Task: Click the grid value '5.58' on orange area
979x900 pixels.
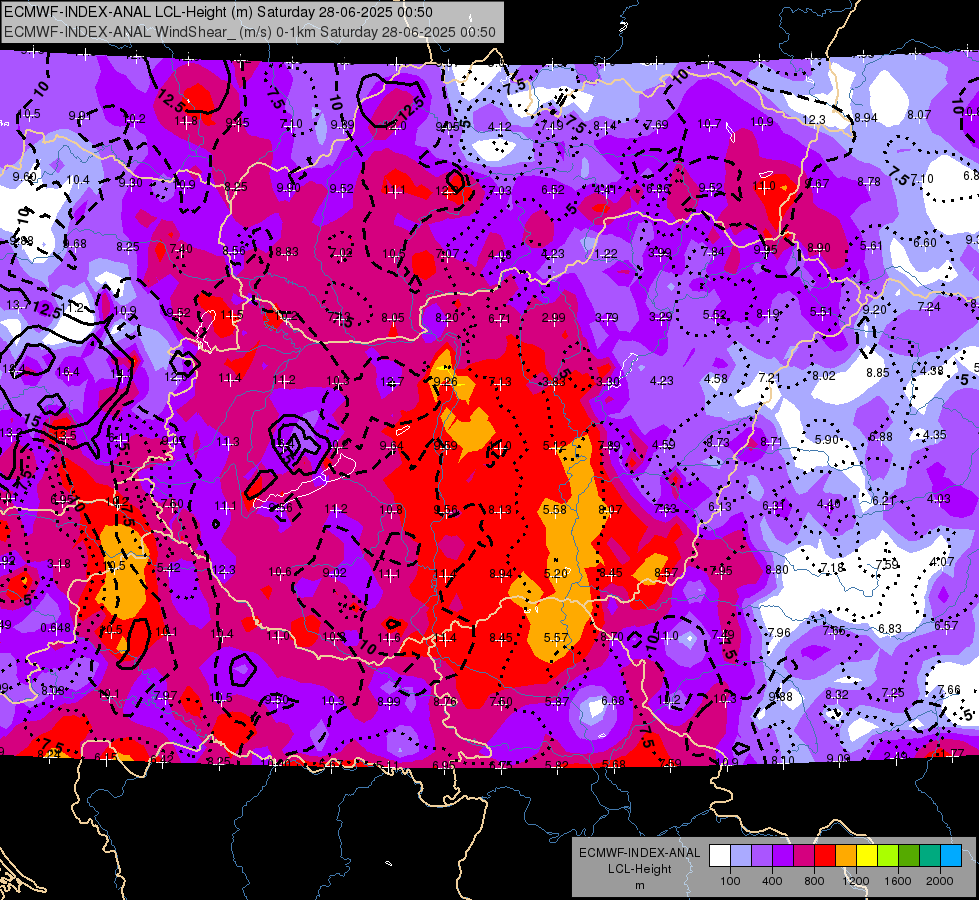Action: (x=554, y=510)
